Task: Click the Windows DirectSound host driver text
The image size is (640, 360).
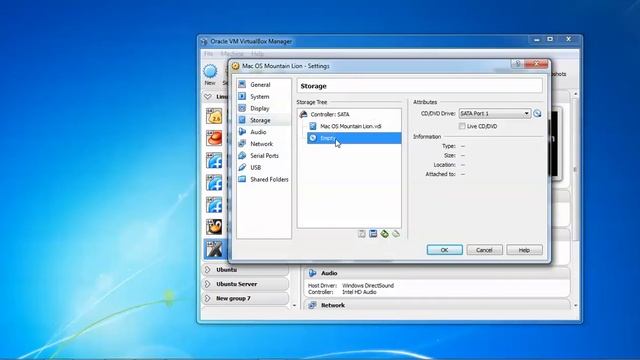Action: (x=368, y=285)
